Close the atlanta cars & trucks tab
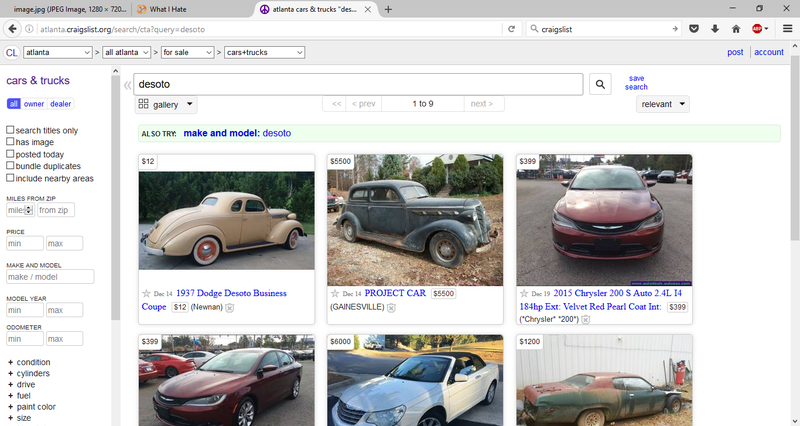800x426 pixels. [x=367, y=9]
